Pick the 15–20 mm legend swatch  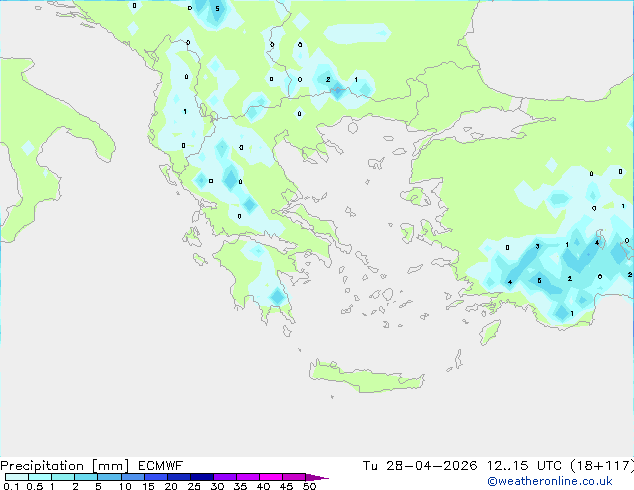[x=156, y=477]
